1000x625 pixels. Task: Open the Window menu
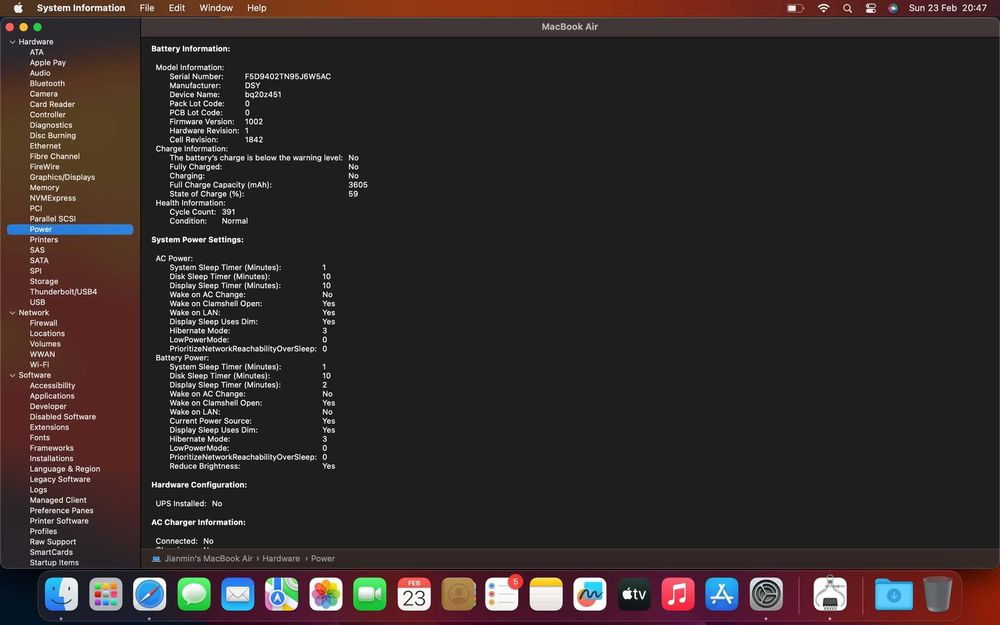click(x=216, y=8)
